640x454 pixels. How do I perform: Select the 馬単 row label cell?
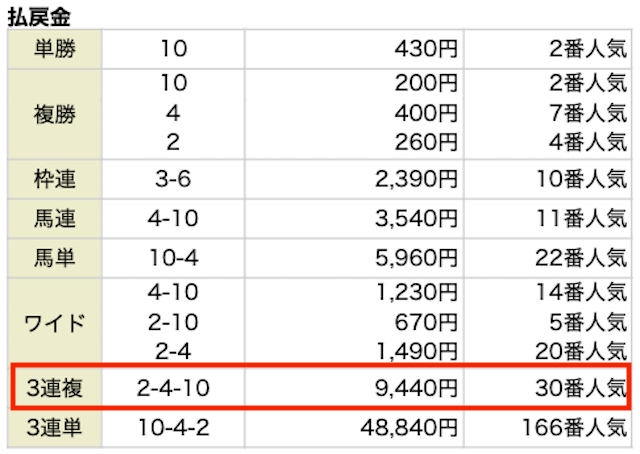(x=55, y=256)
